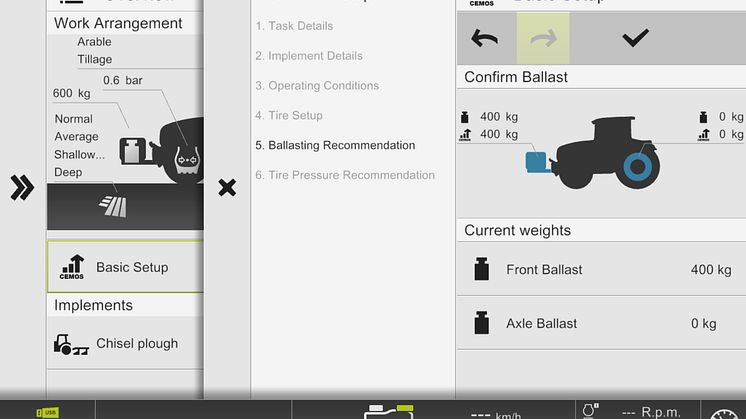Go to step 1 Task Details
The image size is (746, 419).
coord(294,26)
